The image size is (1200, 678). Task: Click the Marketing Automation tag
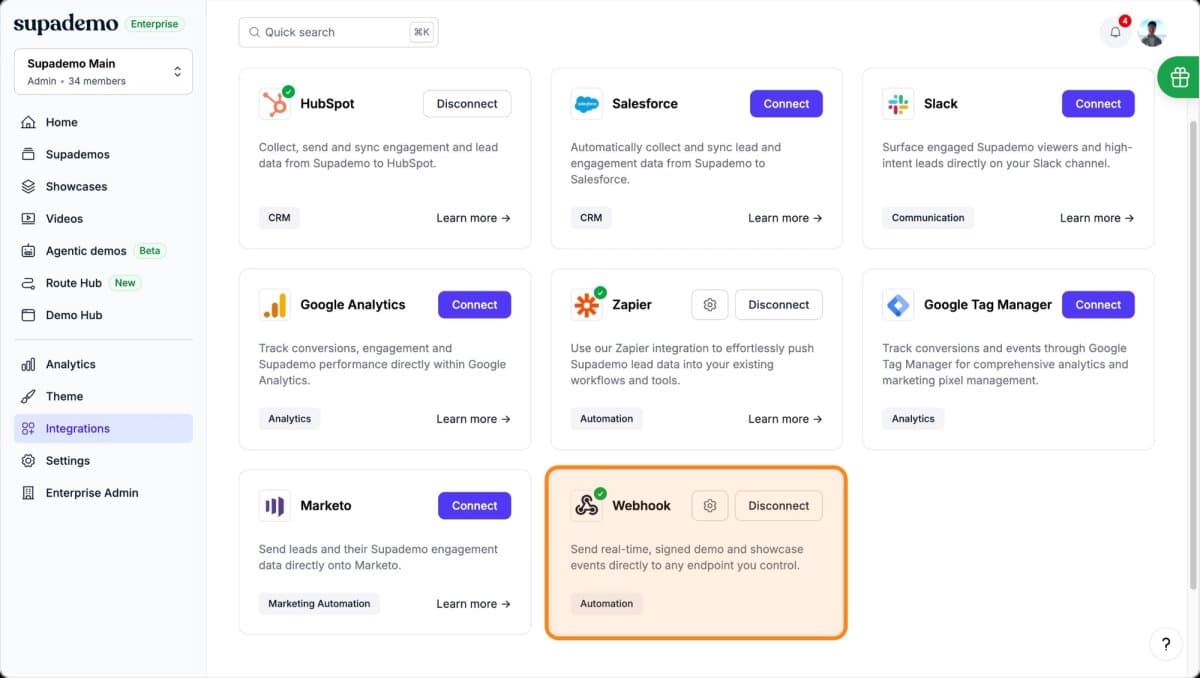point(319,604)
